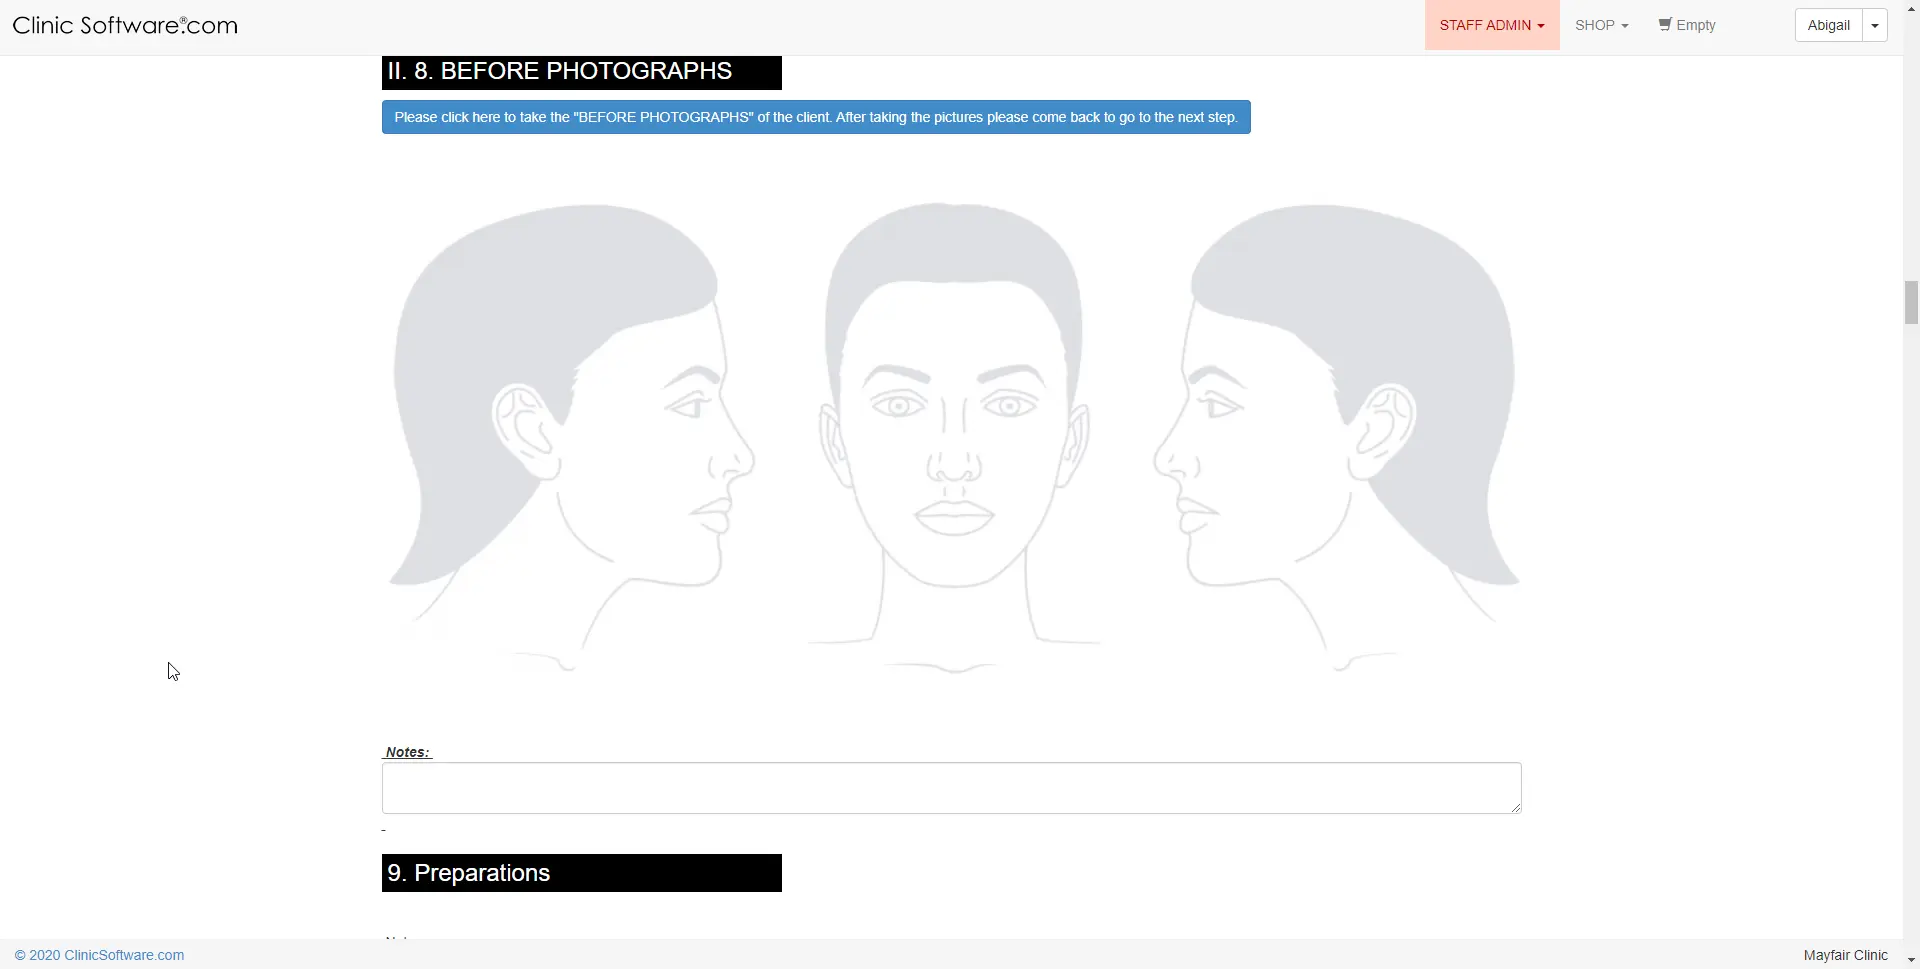Click the Mayfair Clinic footer label
1920x969 pixels.
tap(1845, 955)
